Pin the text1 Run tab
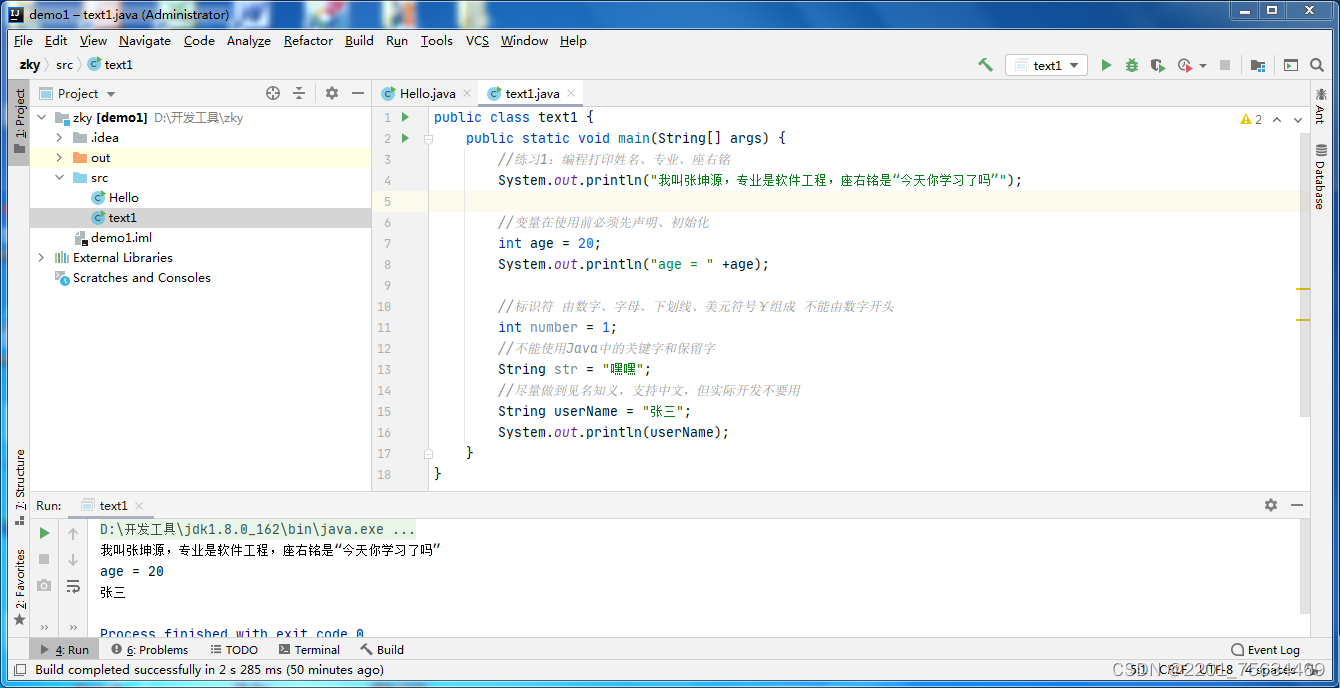 tap(110, 505)
